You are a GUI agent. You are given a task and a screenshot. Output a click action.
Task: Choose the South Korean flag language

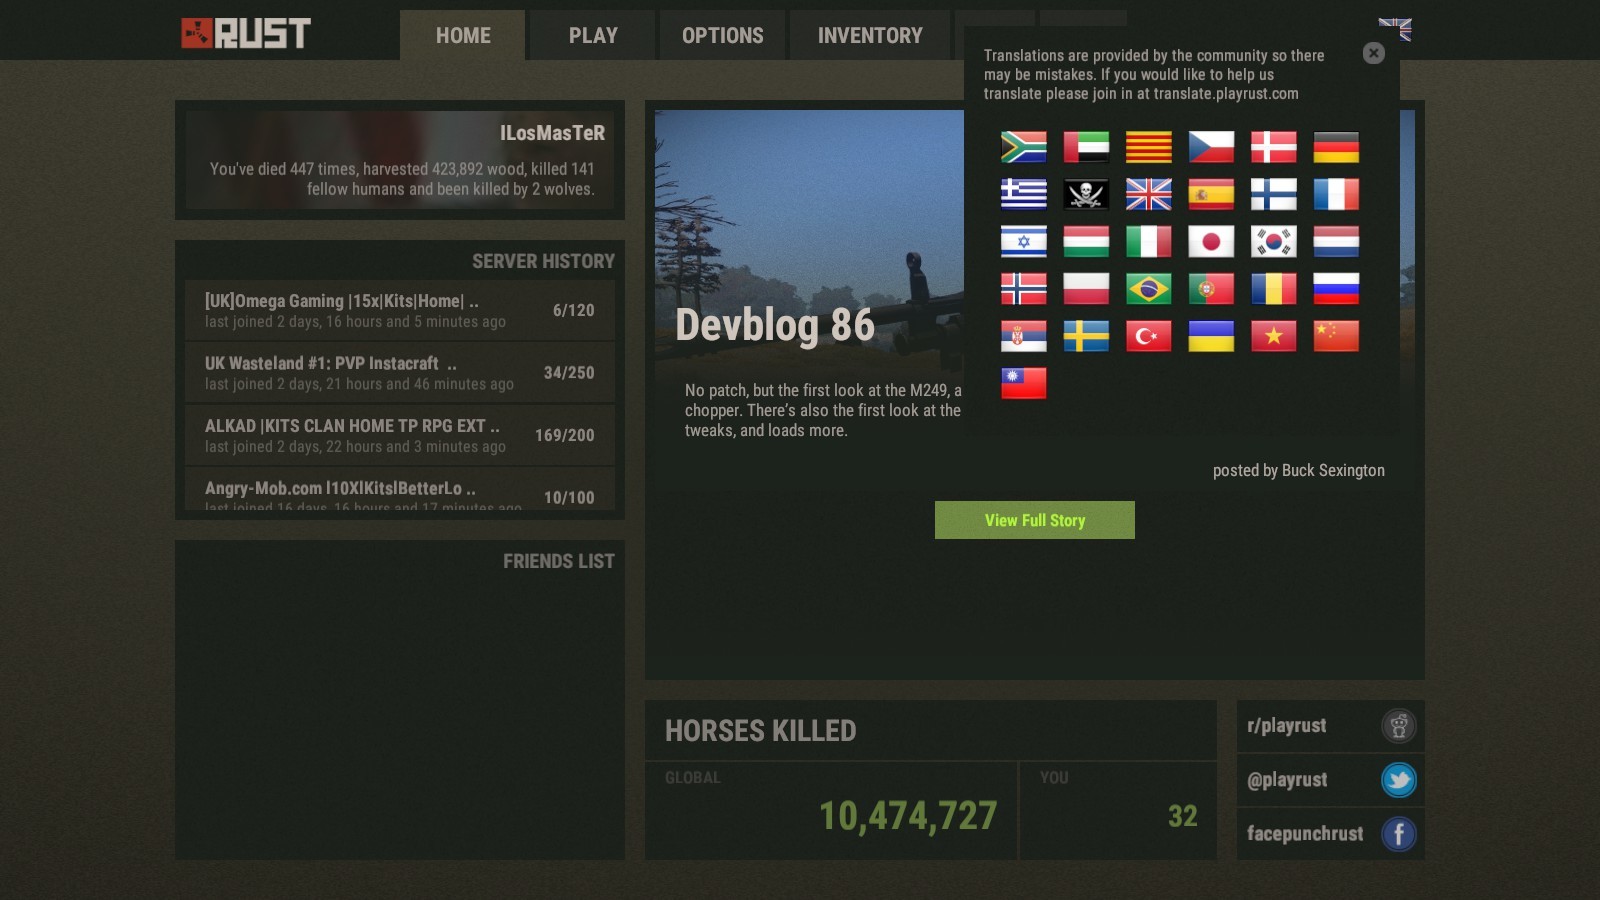tap(1274, 241)
